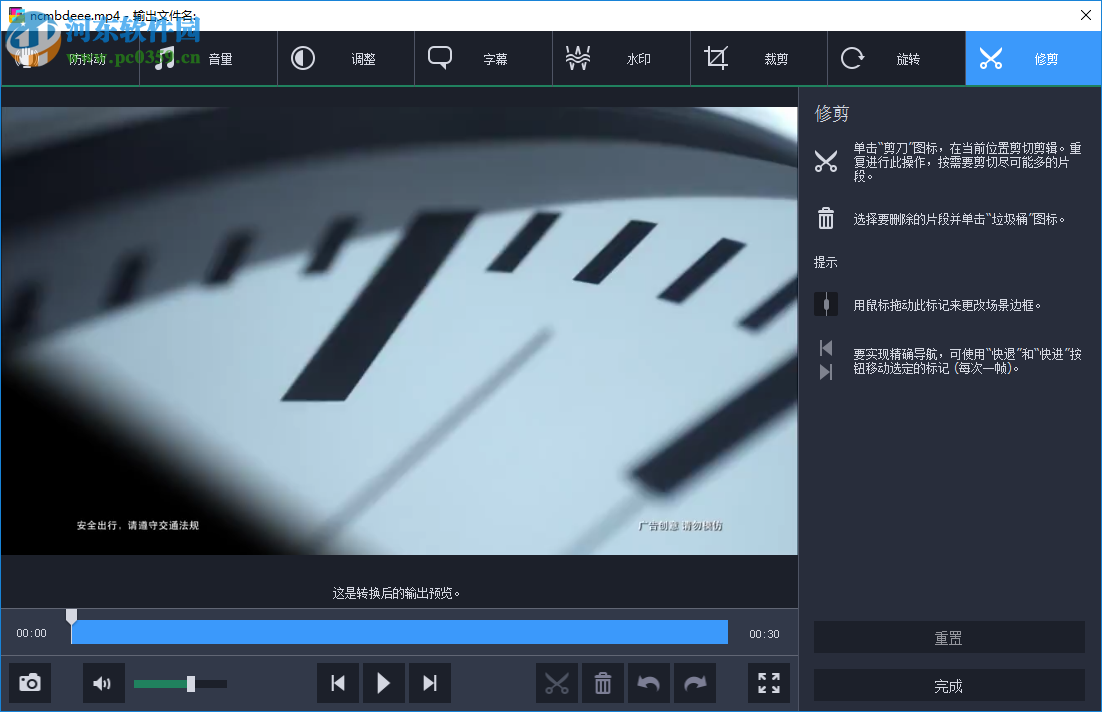Take a snapshot with the camera icon
Viewport: 1102px width, 712px height.
click(x=29, y=682)
